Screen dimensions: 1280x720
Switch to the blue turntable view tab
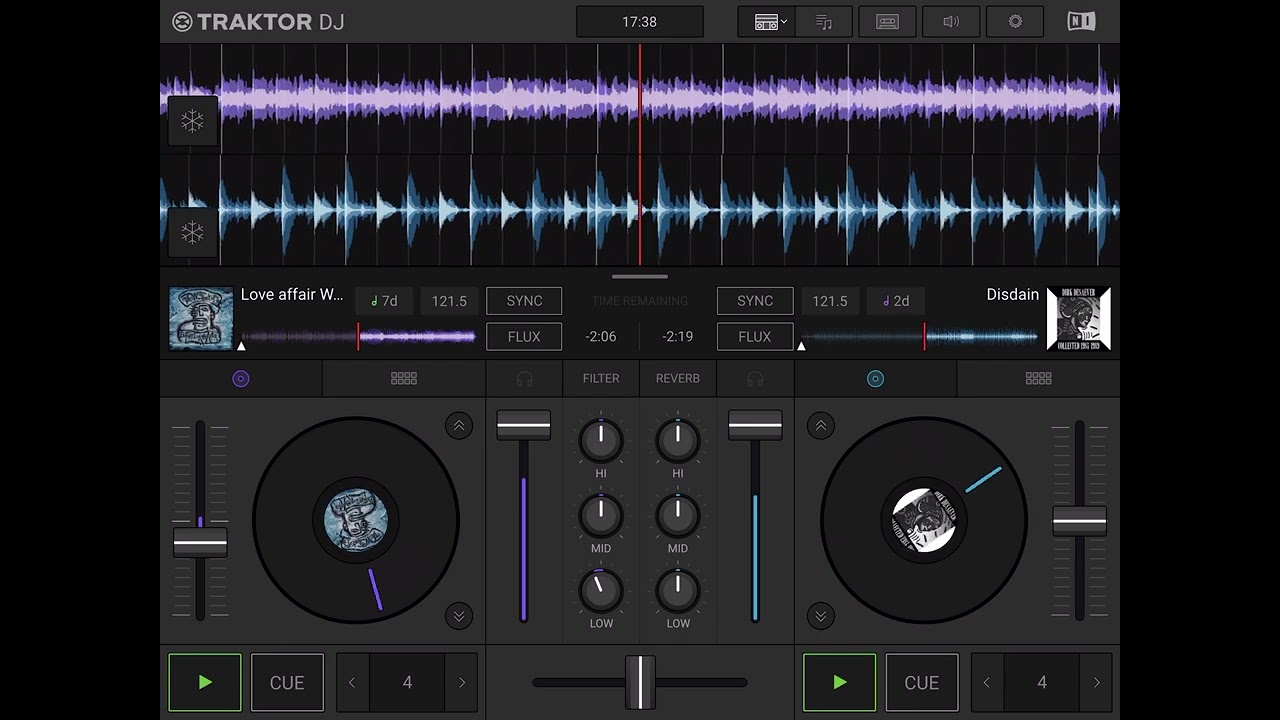pos(875,379)
